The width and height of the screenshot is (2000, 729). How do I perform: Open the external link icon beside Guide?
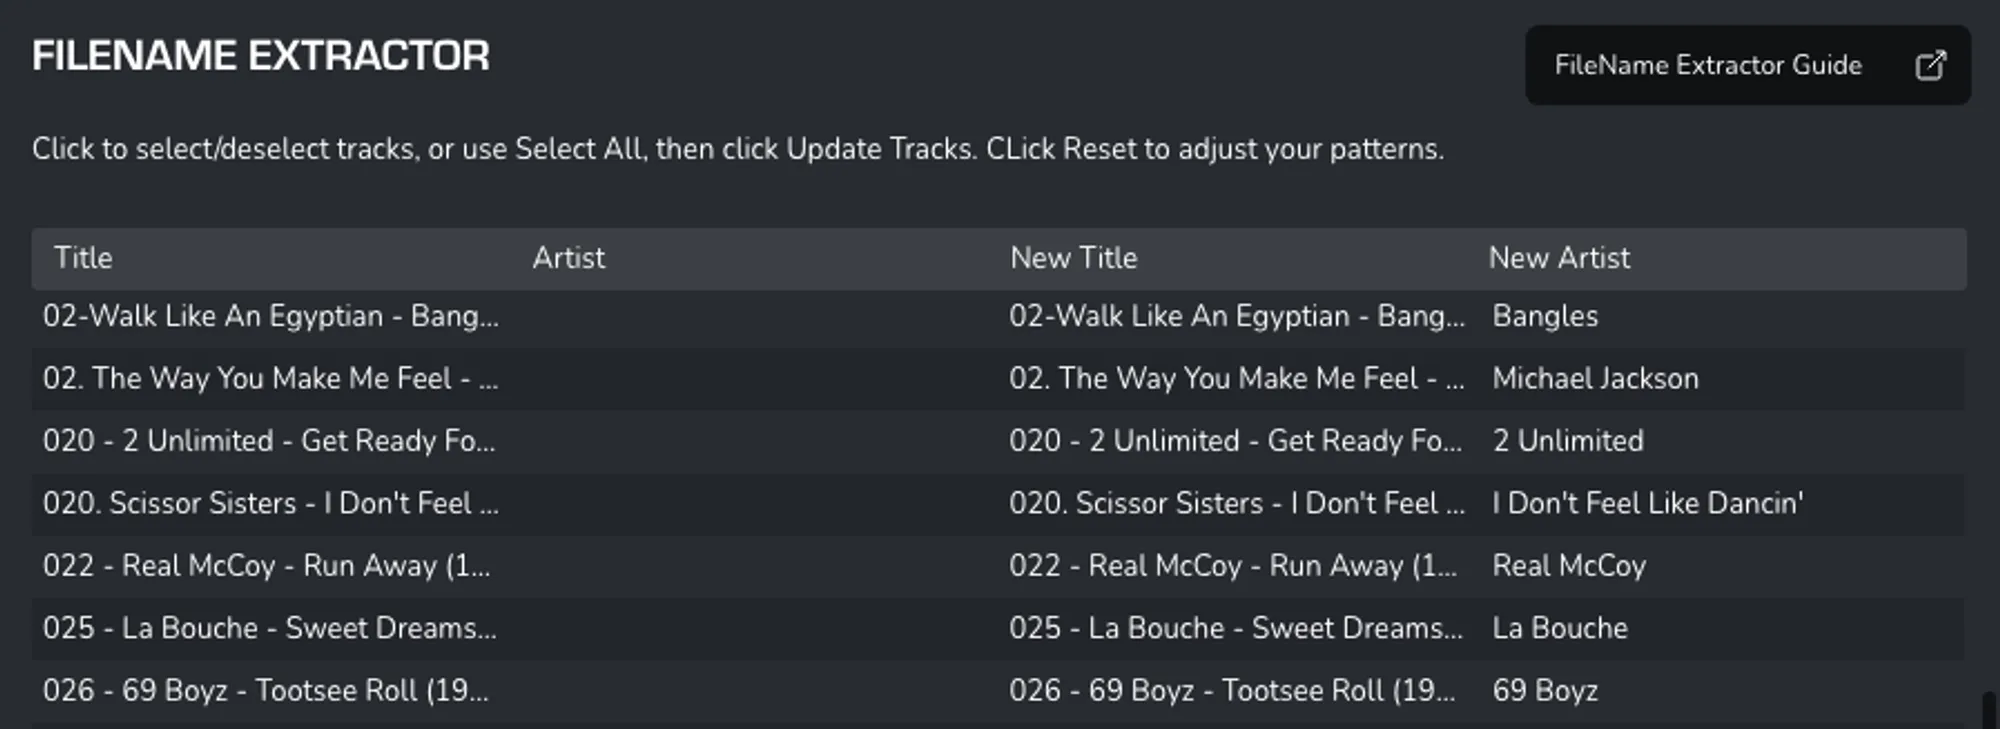(x=1930, y=65)
